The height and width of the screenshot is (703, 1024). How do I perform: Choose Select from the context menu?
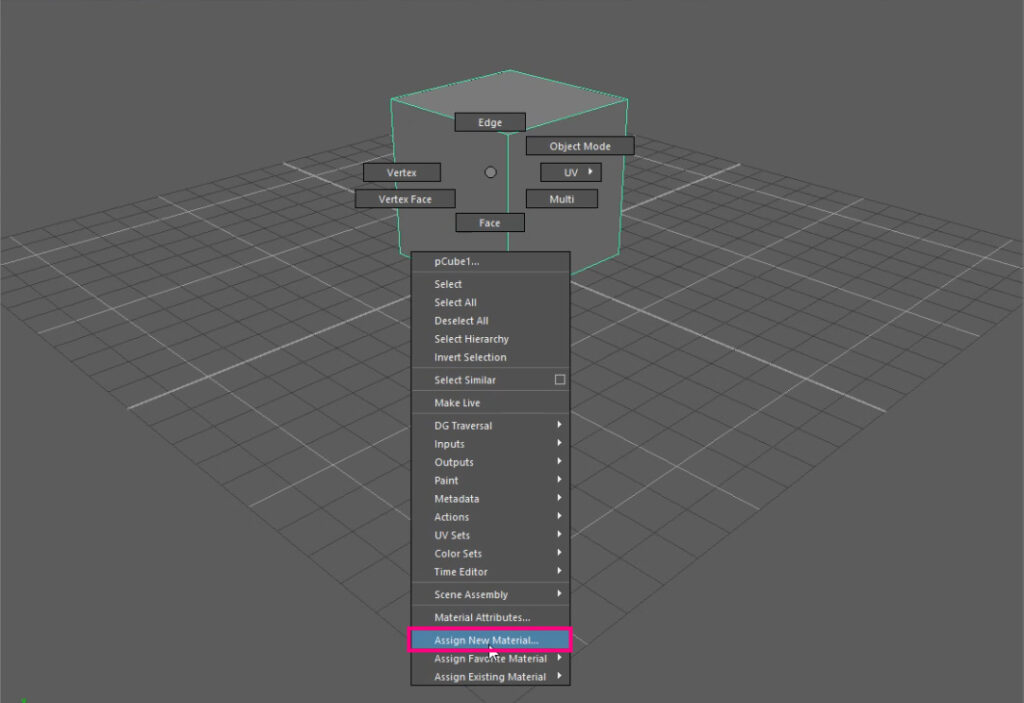[x=490, y=284]
